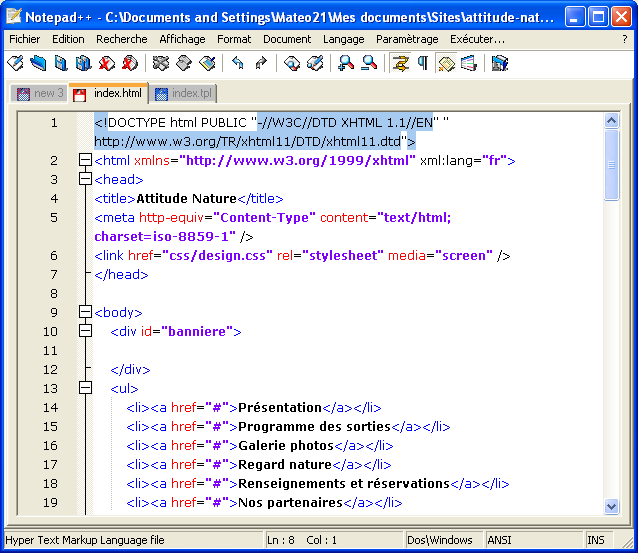Click the Cut scissors toolbar icon
The width and height of the screenshot is (638, 553).
click(x=160, y=63)
